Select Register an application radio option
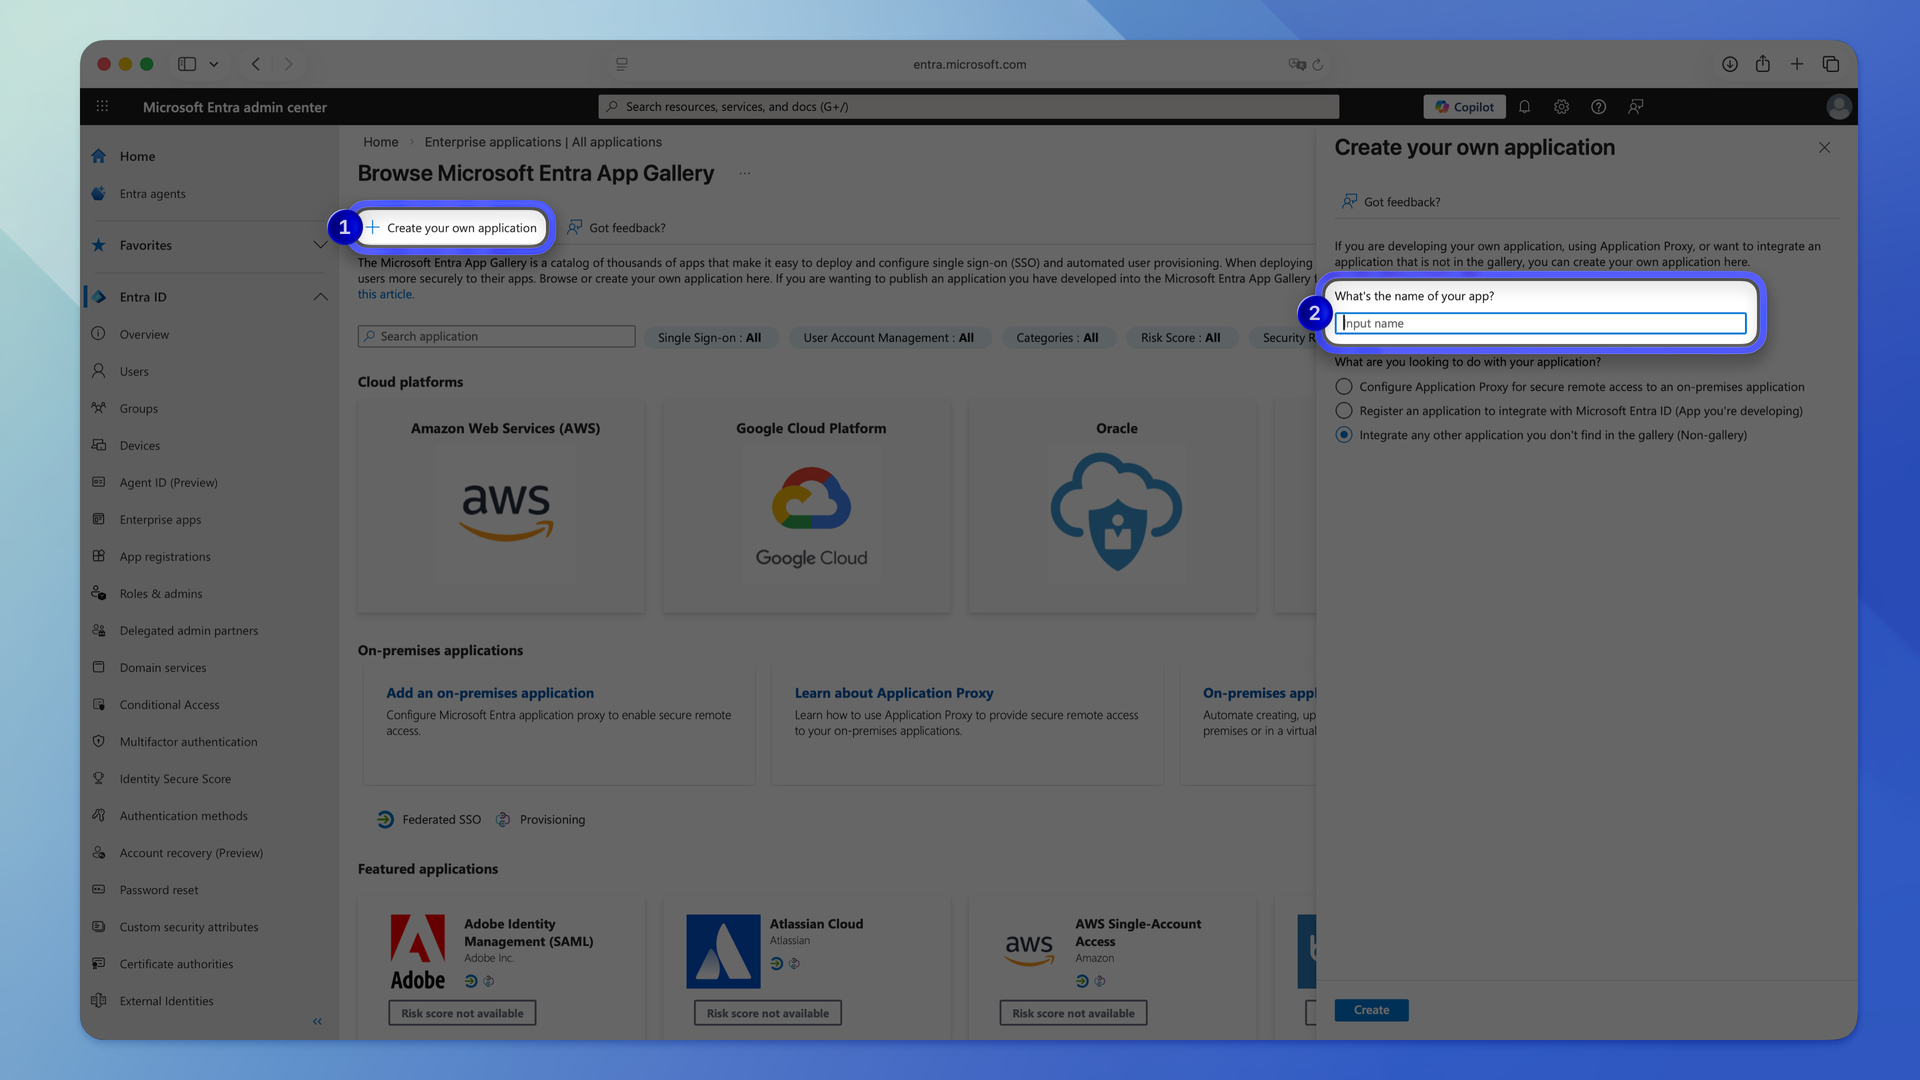 pos(1344,410)
